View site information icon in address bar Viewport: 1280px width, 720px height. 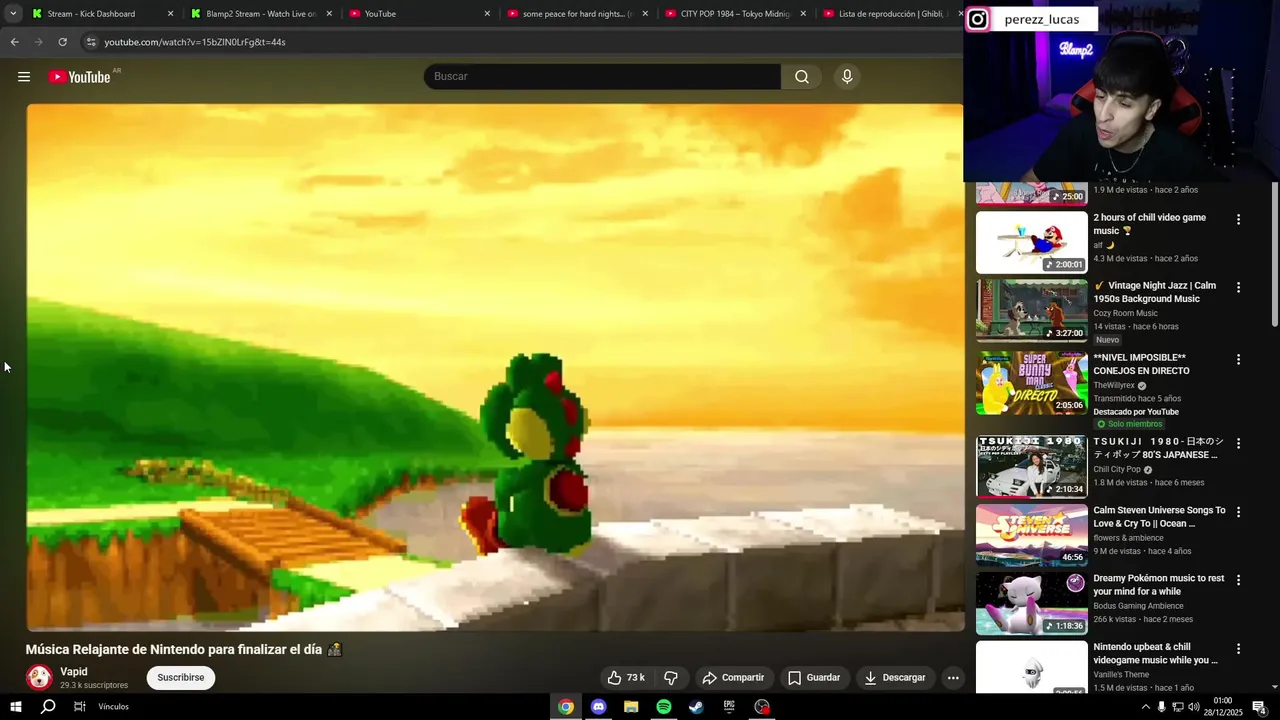click(x=91, y=42)
